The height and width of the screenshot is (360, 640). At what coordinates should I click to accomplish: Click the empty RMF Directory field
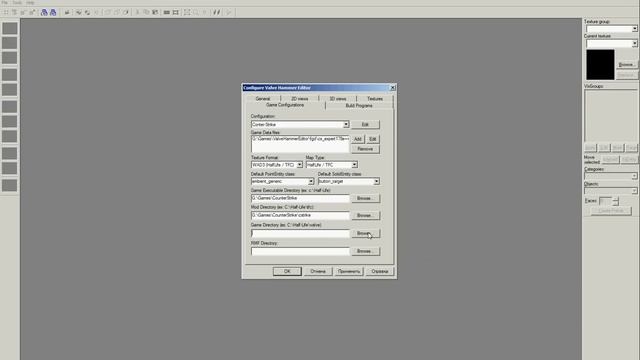[x=300, y=251]
